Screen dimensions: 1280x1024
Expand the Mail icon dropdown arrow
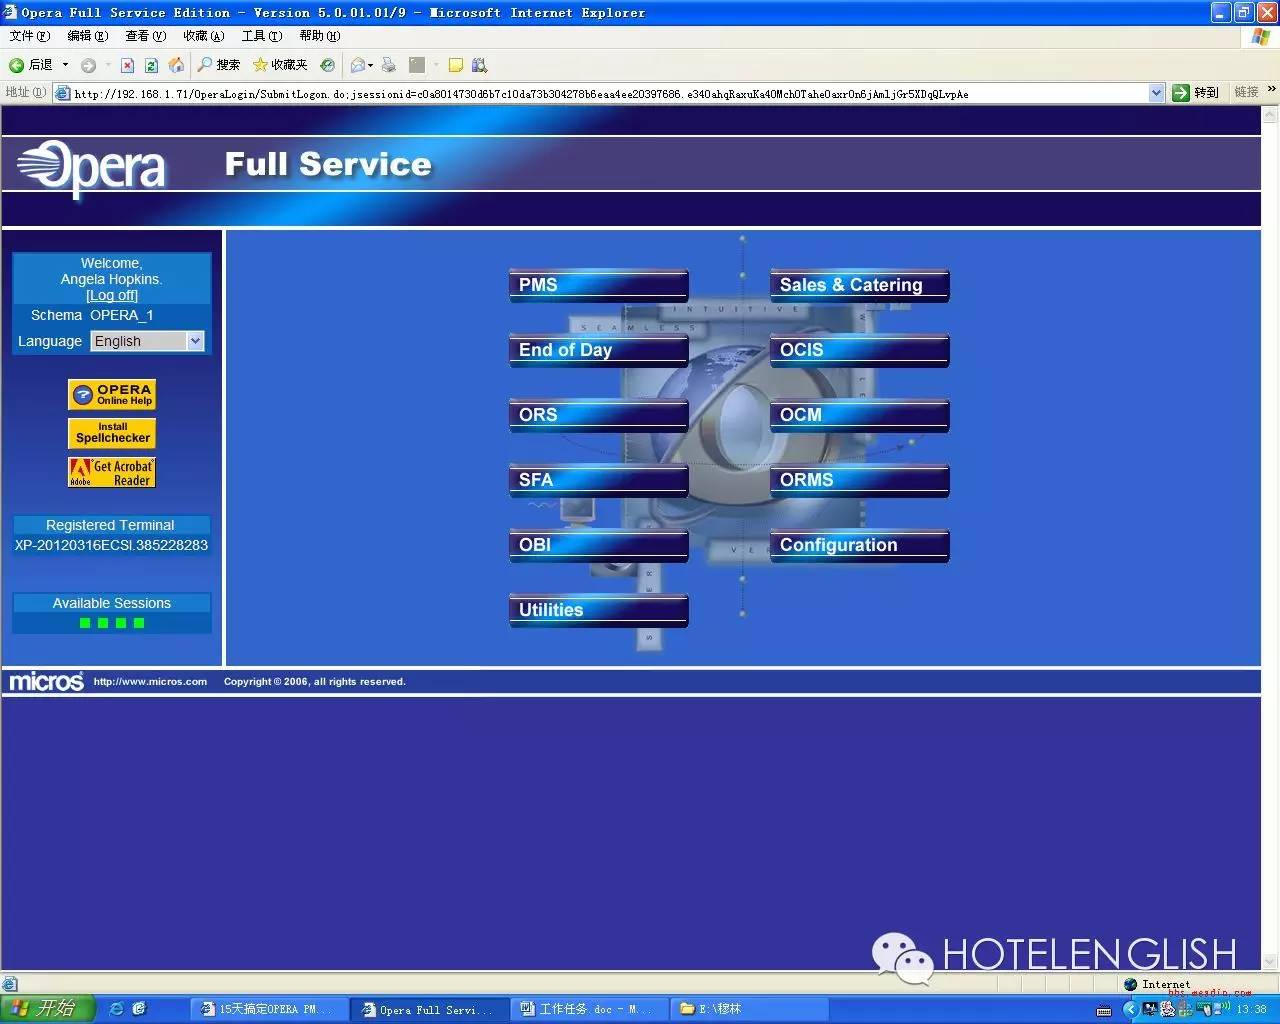[371, 66]
